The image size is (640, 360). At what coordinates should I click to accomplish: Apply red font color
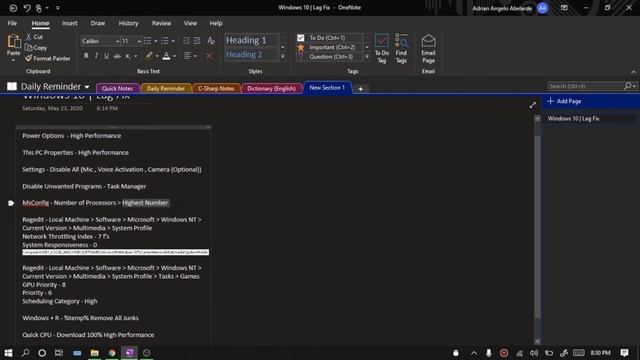[166, 56]
